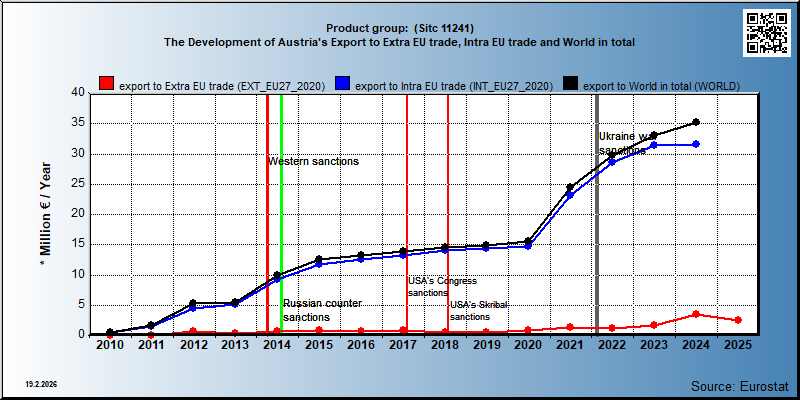Click the date '19.2.2026'

tap(41, 383)
